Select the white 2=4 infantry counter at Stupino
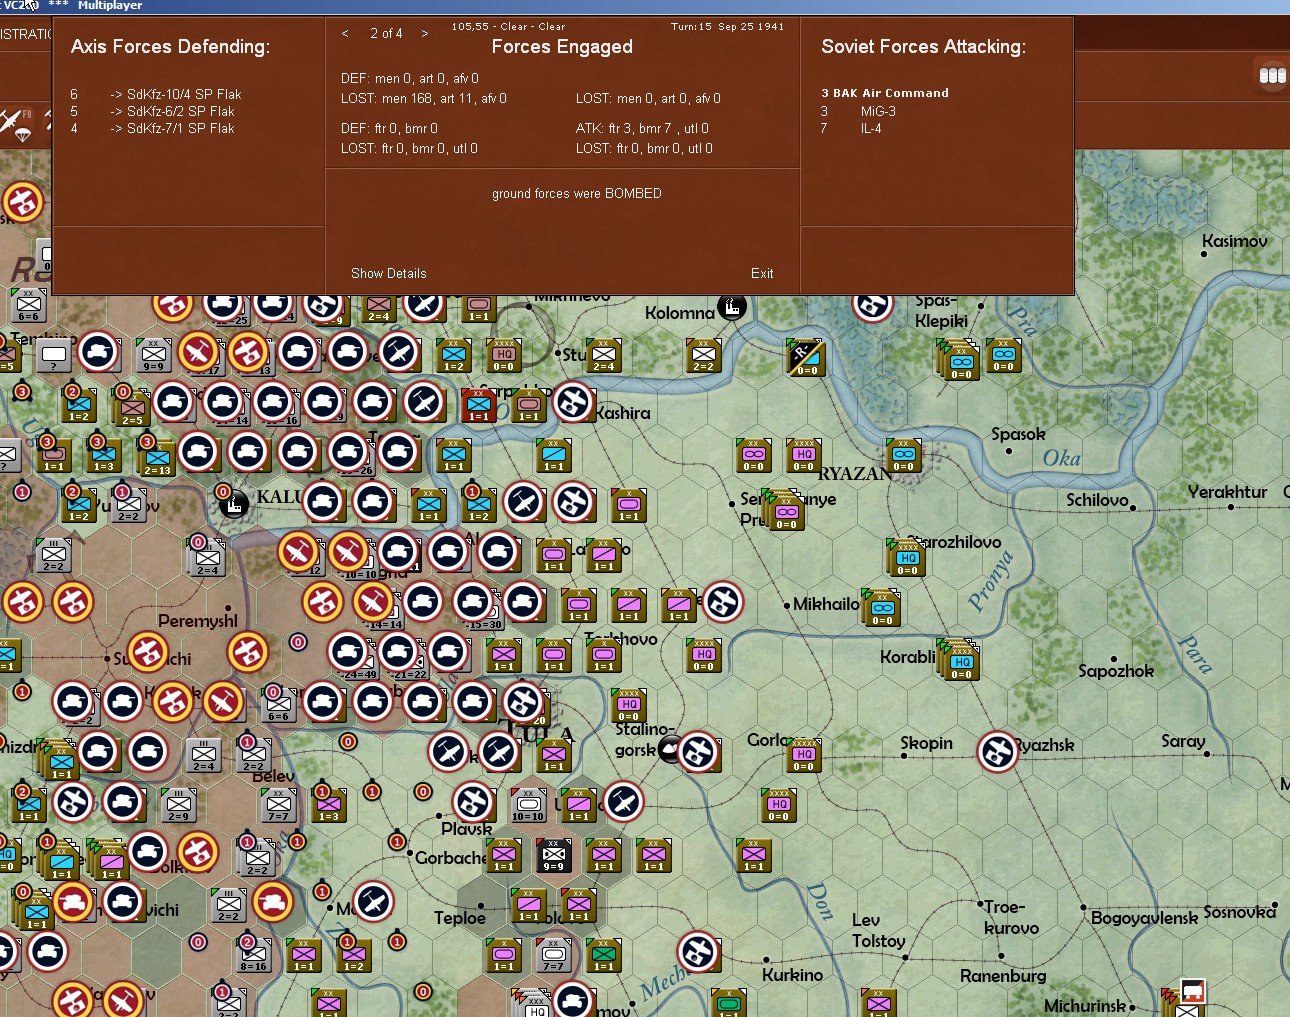The height and width of the screenshot is (1017, 1290). click(x=604, y=356)
